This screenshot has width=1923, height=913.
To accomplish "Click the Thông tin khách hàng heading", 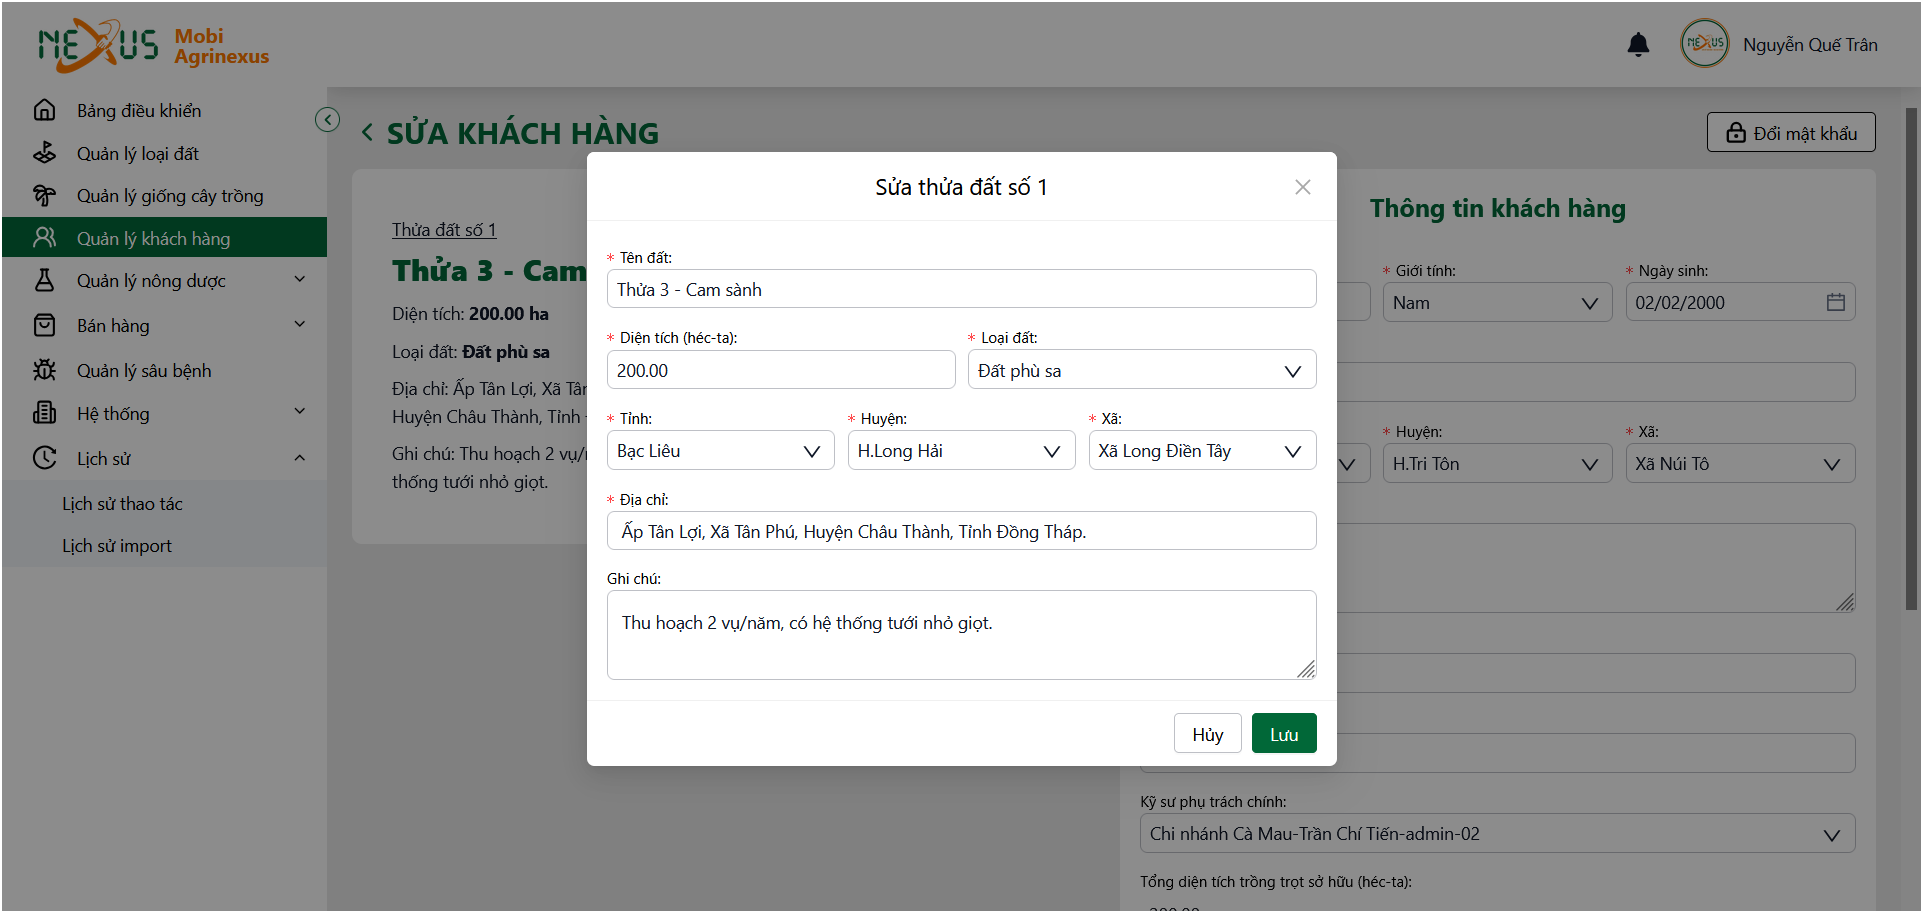I will coord(1497,208).
